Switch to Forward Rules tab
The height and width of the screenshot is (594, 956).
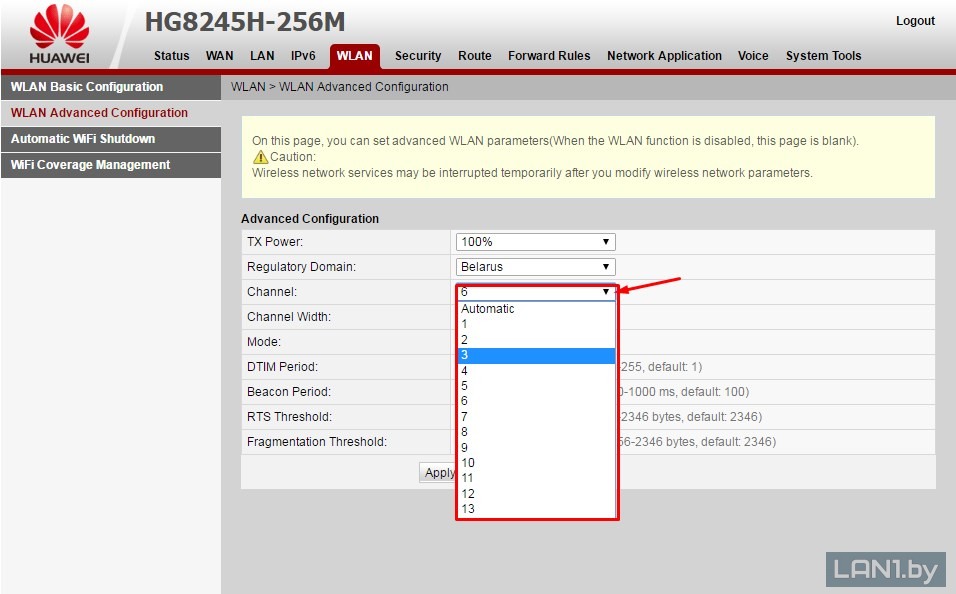tap(549, 55)
